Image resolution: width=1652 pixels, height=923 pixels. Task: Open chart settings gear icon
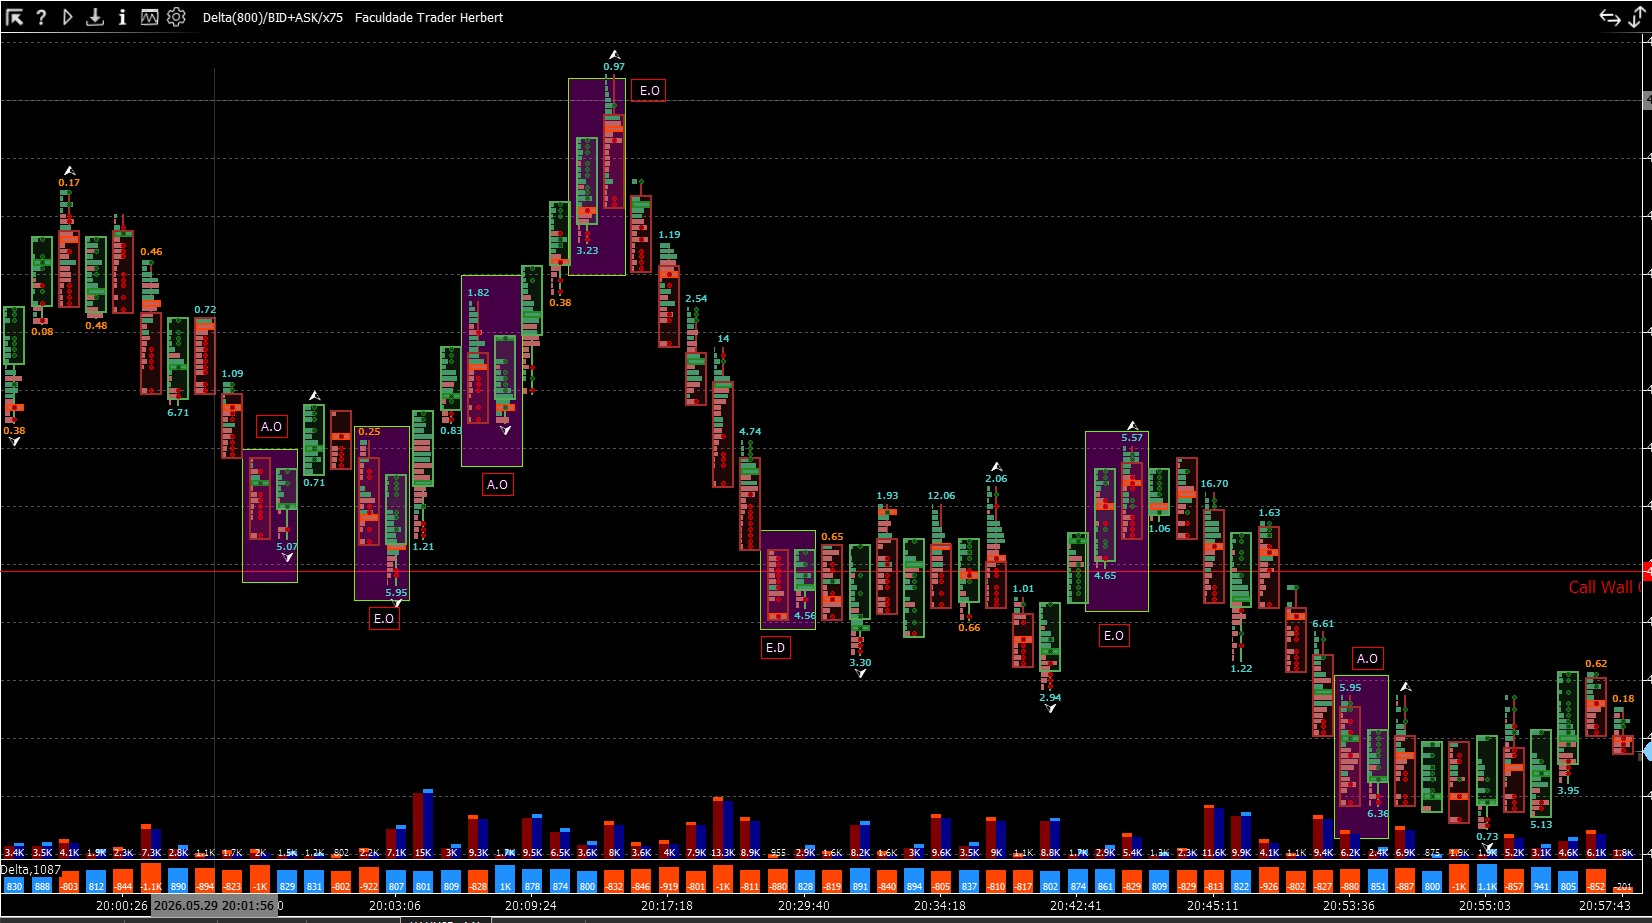(x=176, y=17)
